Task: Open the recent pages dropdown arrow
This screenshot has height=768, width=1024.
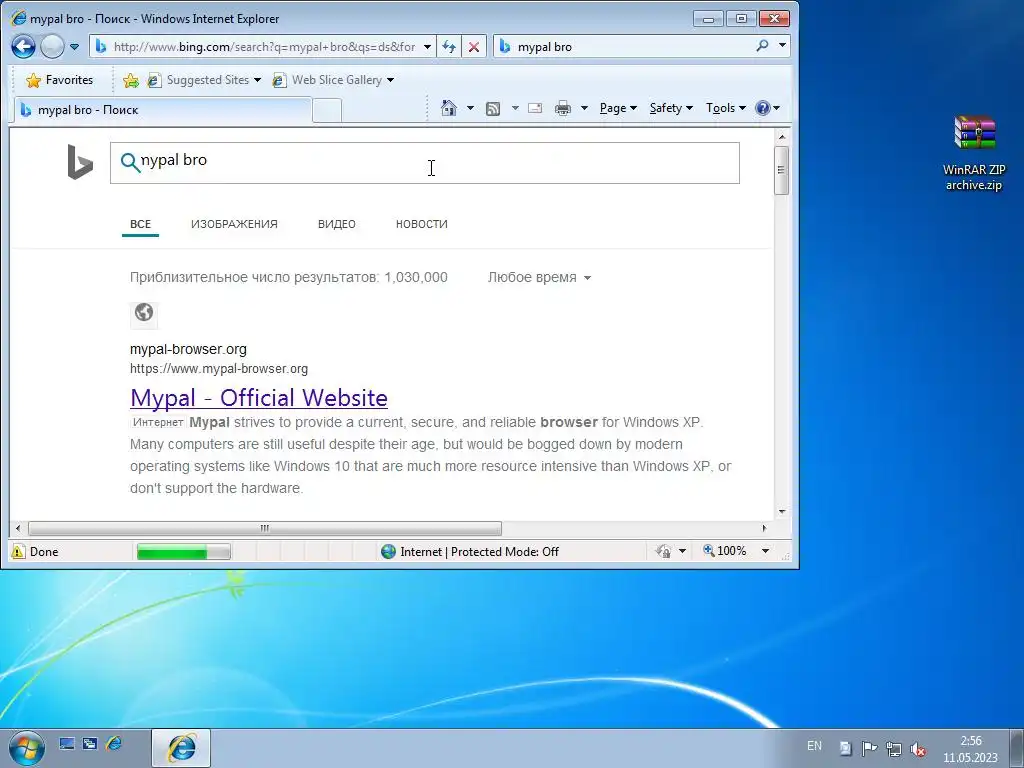Action: pos(74,47)
